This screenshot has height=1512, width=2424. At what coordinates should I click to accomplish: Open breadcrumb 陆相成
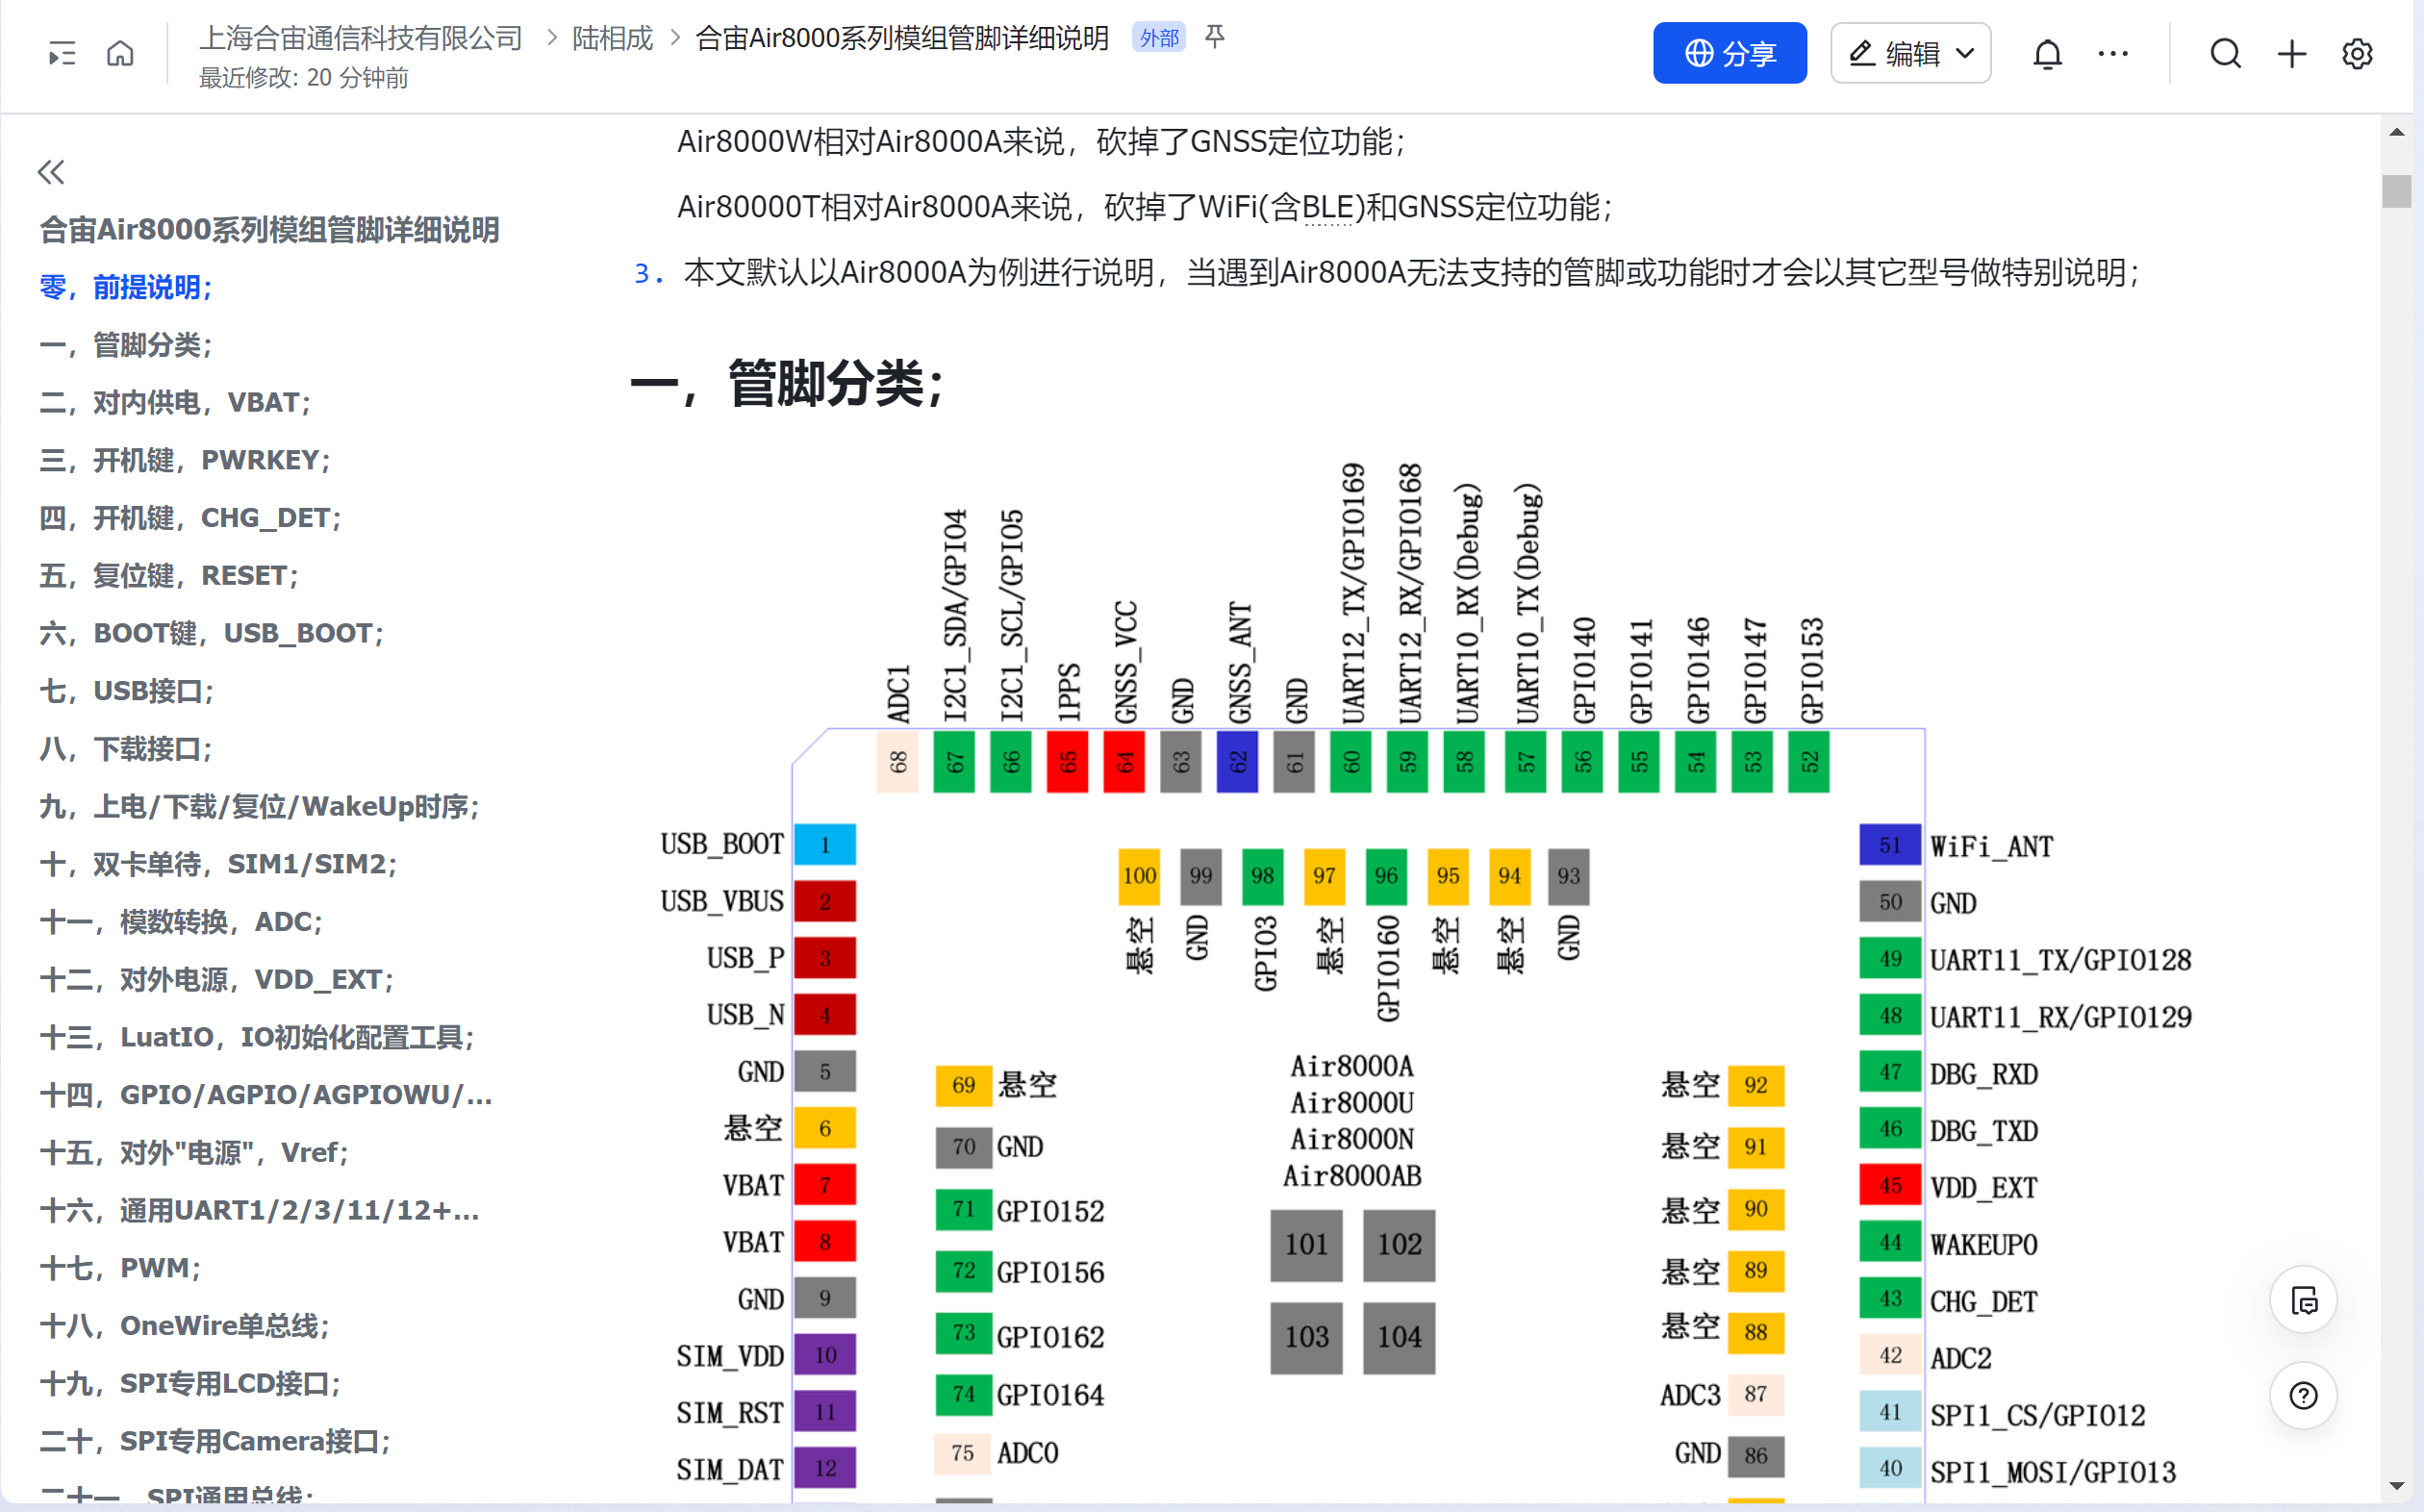tap(612, 38)
